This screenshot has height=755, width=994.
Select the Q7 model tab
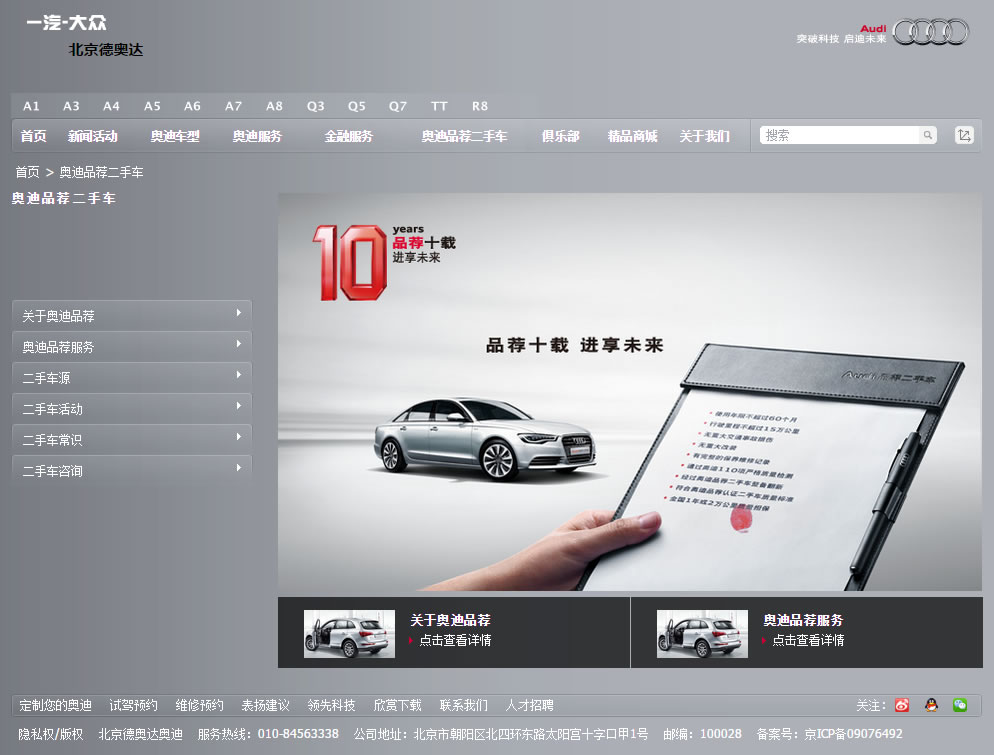pos(397,106)
